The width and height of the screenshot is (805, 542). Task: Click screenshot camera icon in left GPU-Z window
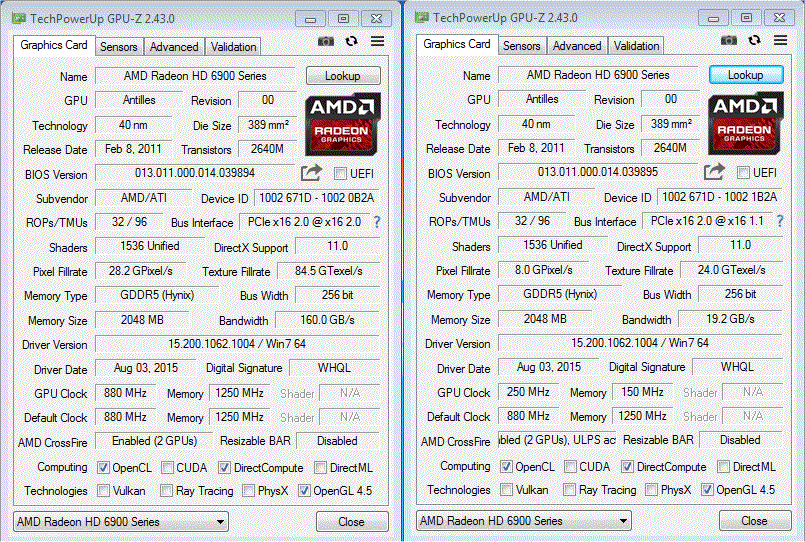(x=325, y=41)
